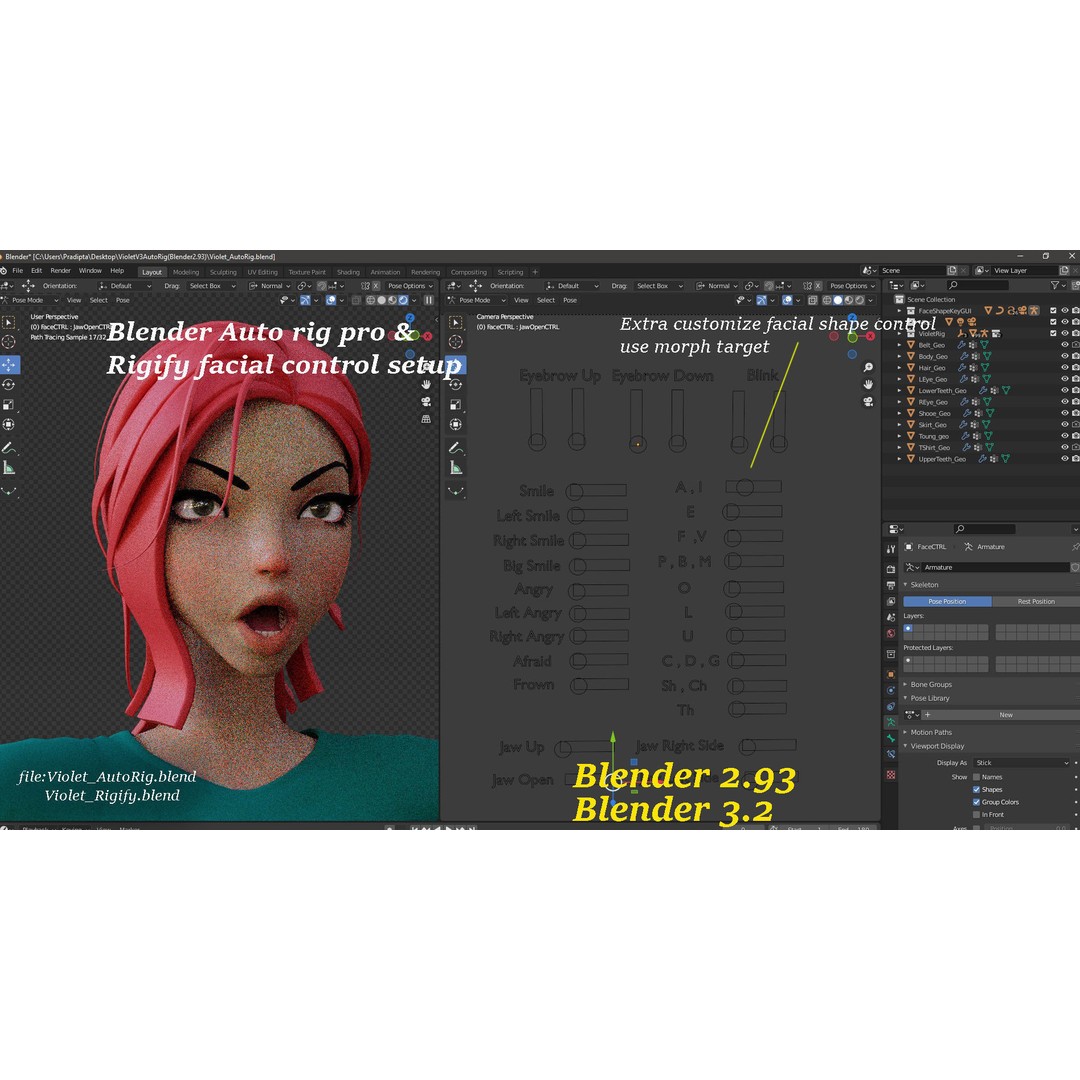
Task: Click the pan hand icon in right viewport
Action: 869,384
